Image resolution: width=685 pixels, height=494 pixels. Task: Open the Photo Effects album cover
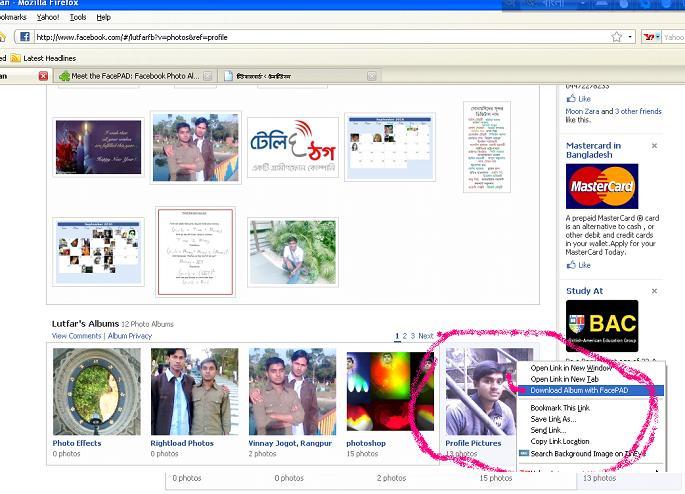tap(97, 391)
